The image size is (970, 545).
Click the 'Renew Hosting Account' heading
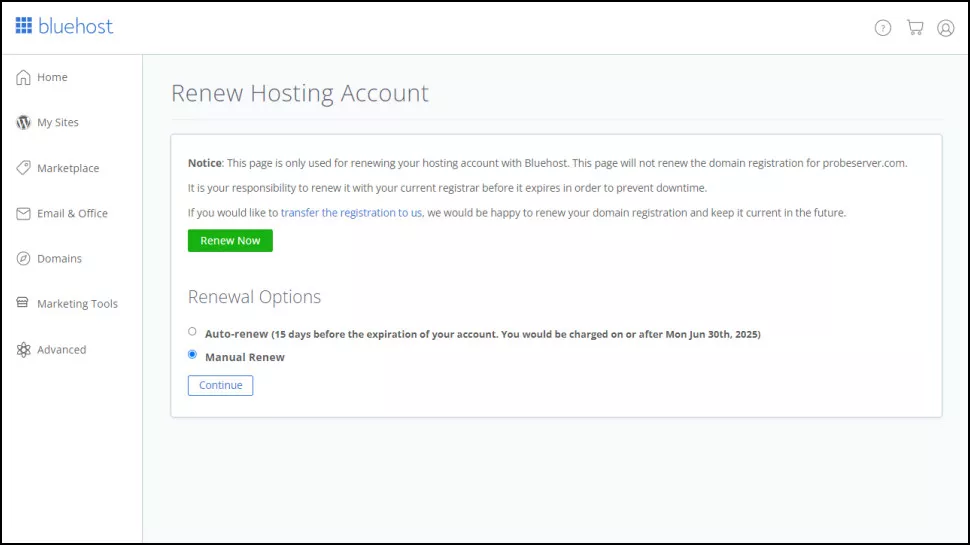tap(300, 93)
